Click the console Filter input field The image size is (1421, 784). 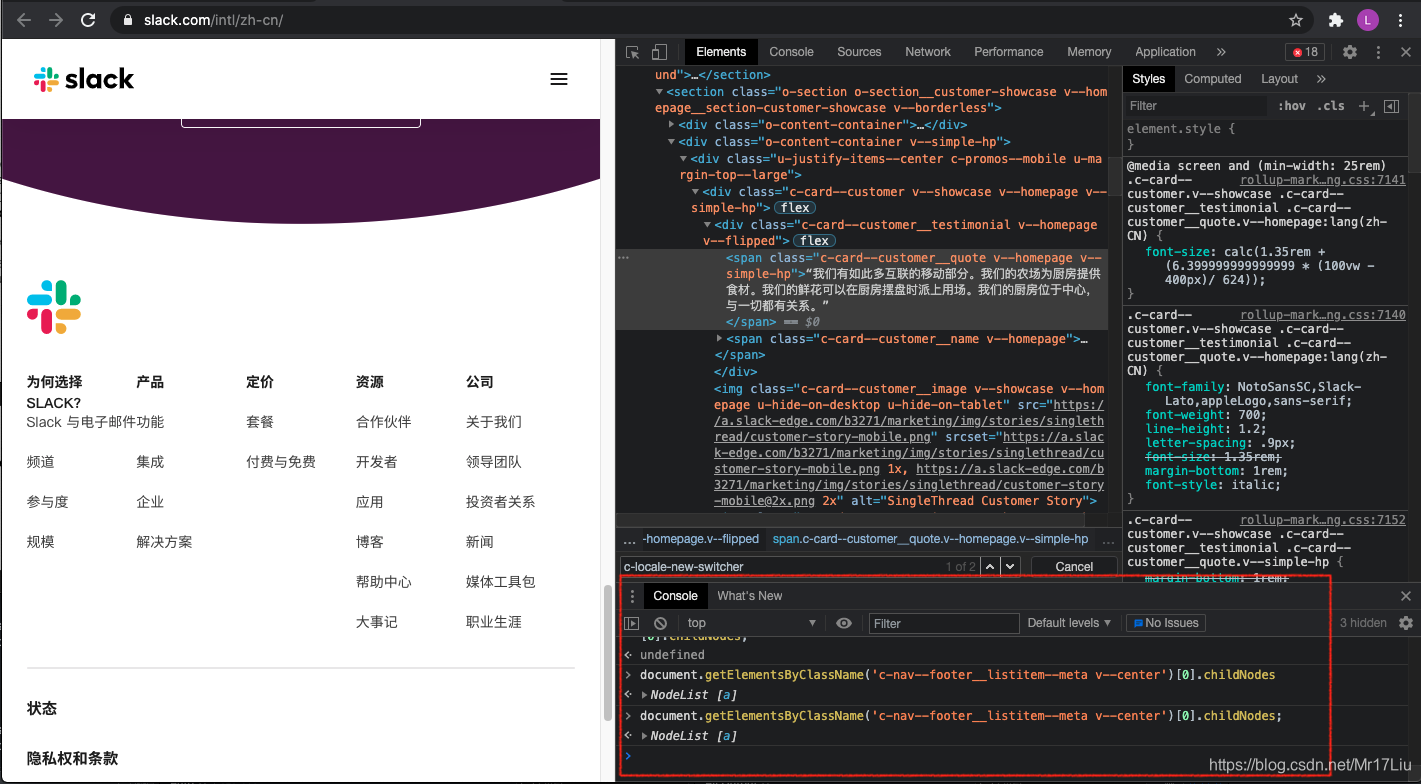tap(943, 623)
